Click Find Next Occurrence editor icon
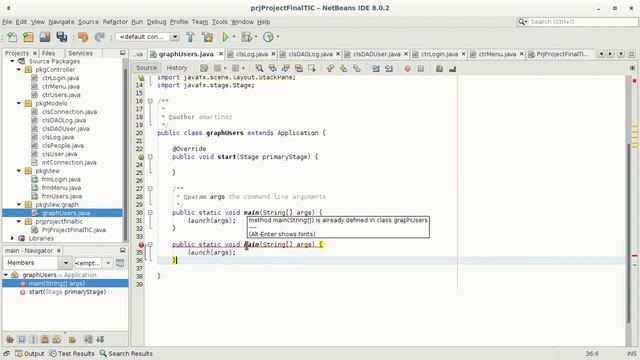 pos(286,69)
